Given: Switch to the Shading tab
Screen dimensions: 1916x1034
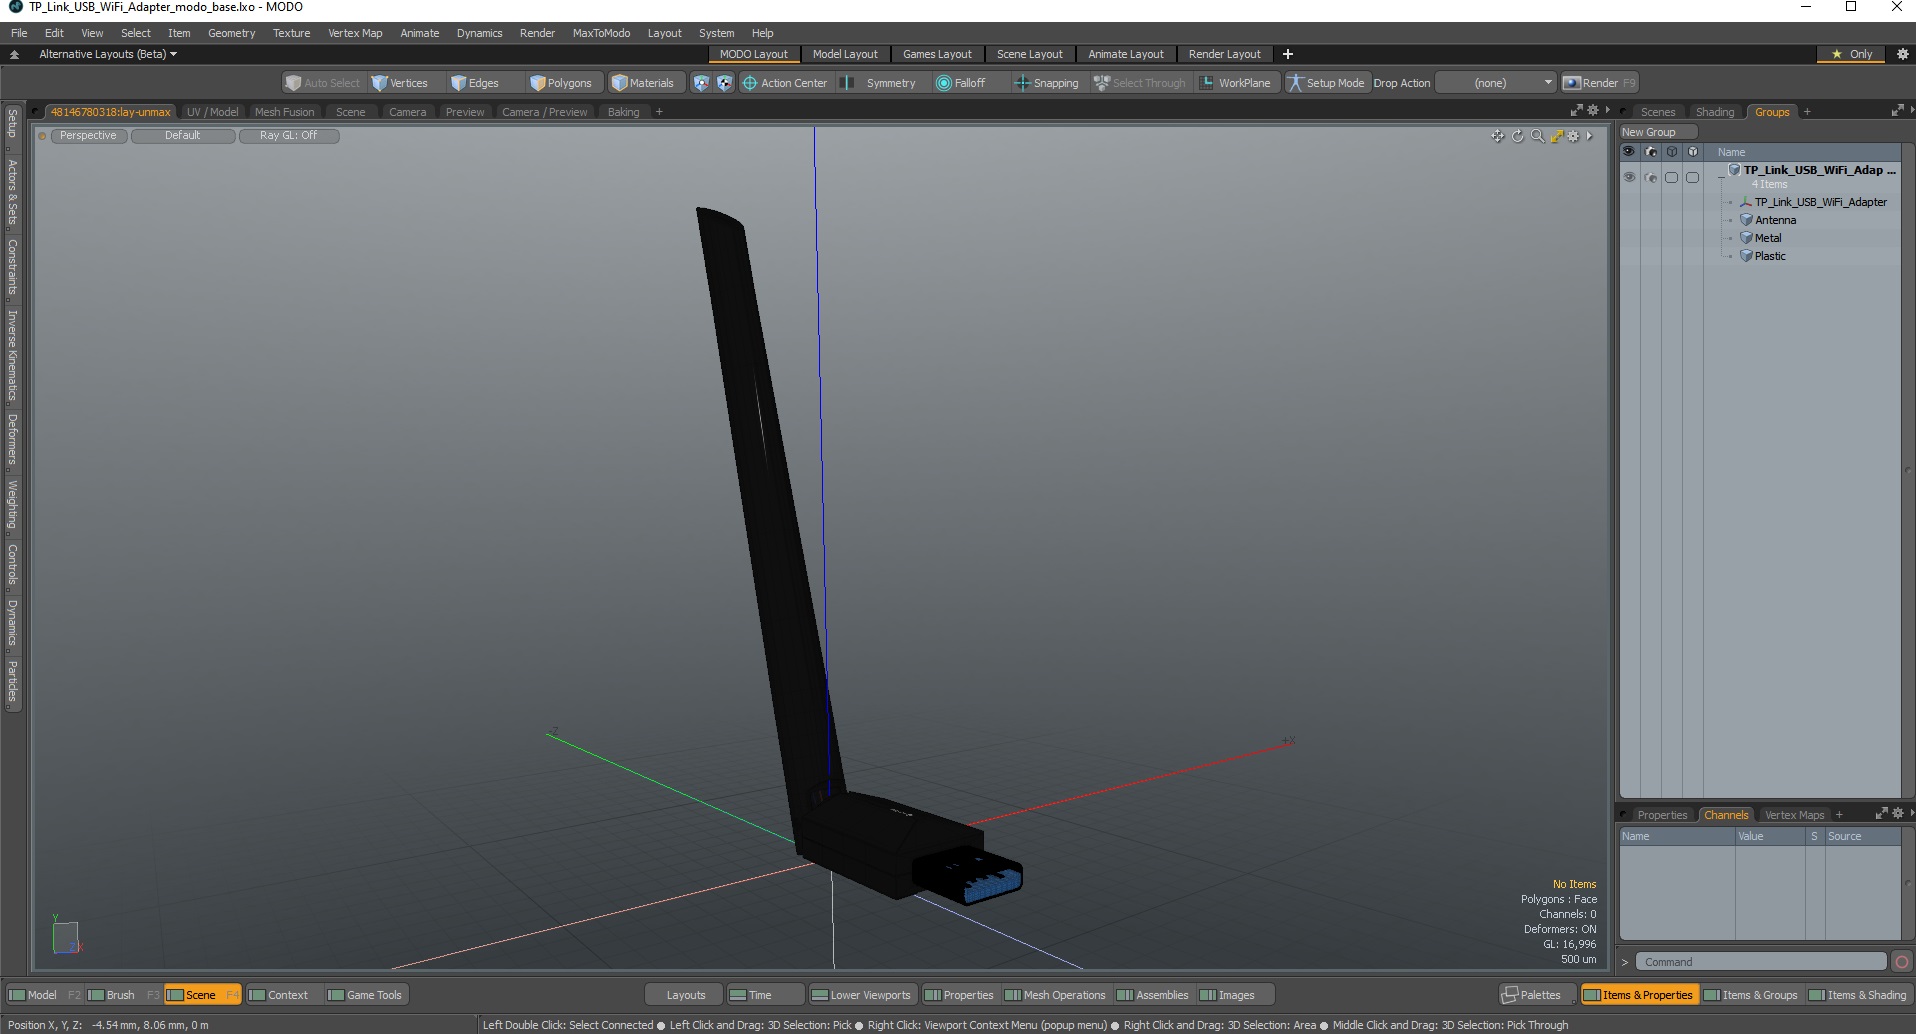Looking at the screenshot, I should click(1715, 112).
